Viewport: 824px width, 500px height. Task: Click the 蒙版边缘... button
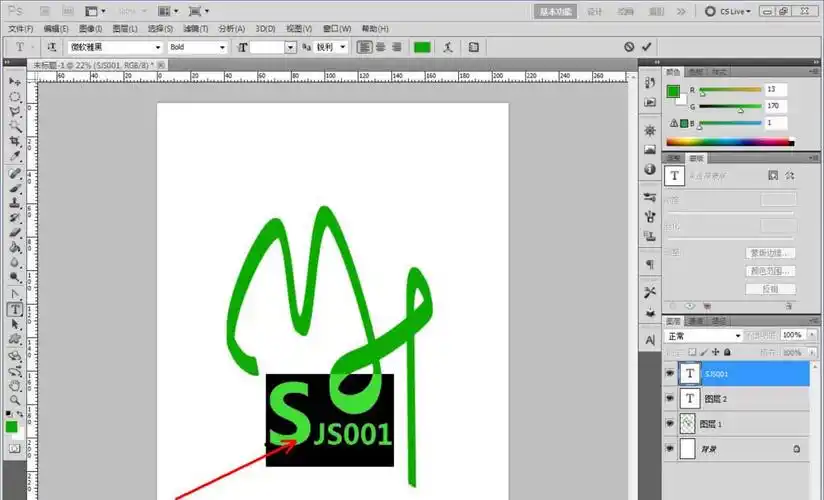(770, 253)
